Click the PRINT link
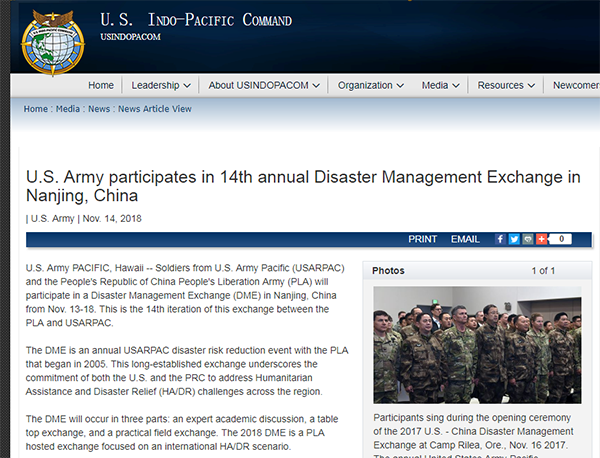Viewport: 600px width, 458px height. coord(422,239)
